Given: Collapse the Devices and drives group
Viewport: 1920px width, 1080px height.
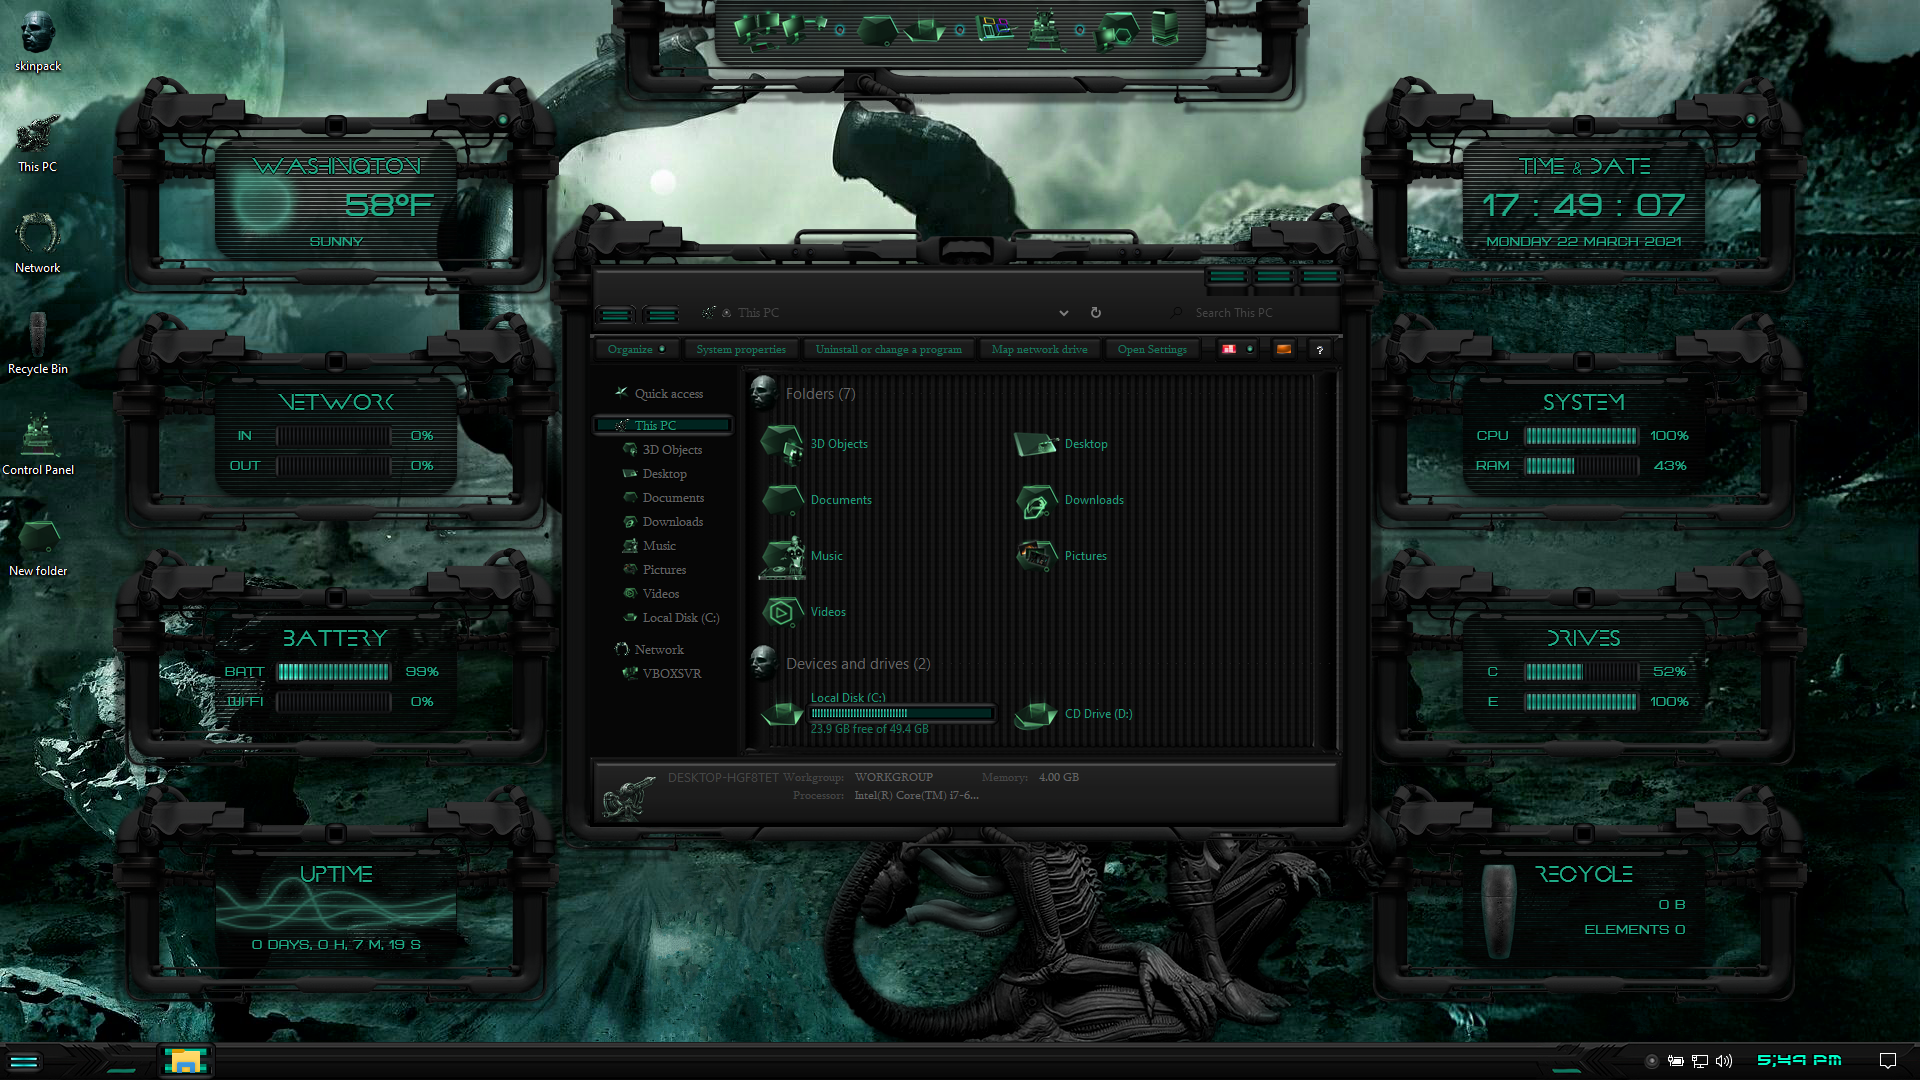Looking at the screenshot, I should pos(857,664).
